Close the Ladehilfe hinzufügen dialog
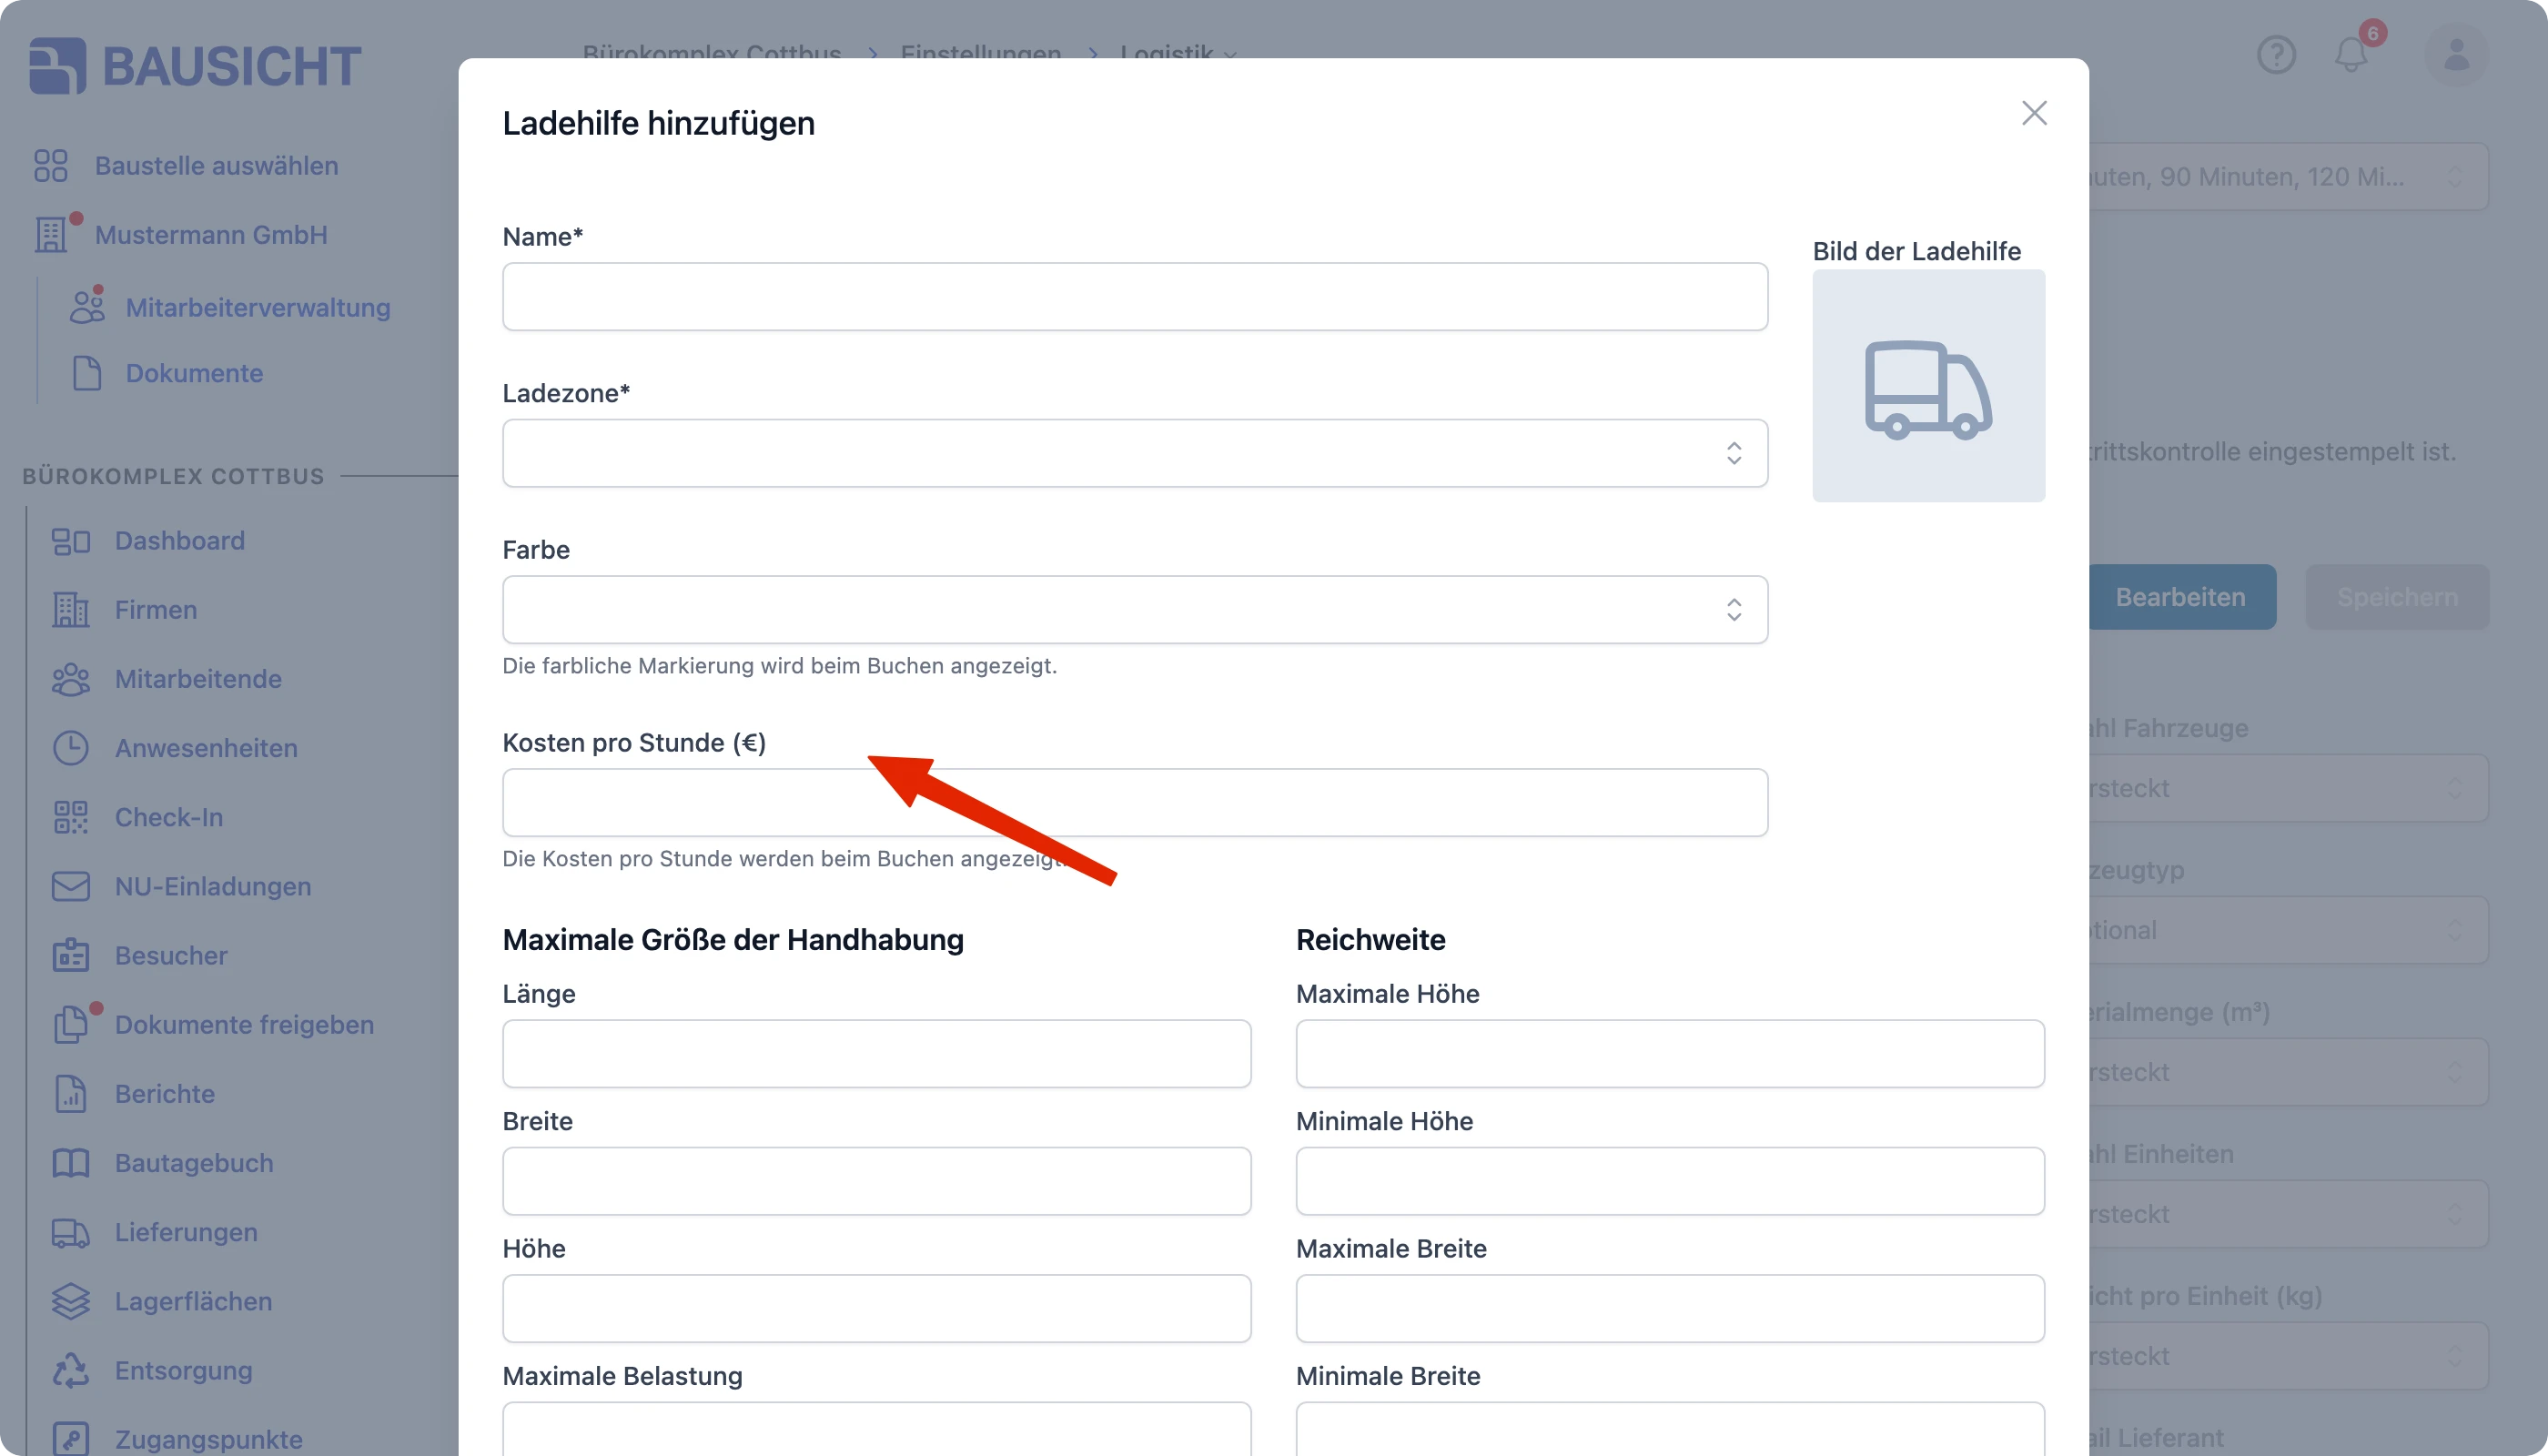 click(x=2034, y=113)
